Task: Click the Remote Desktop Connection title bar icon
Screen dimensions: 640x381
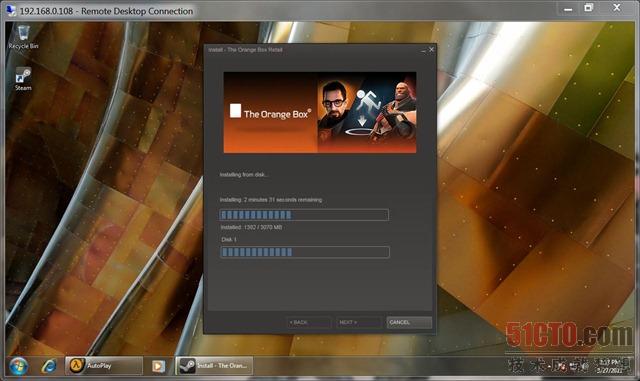Action: pos(11,10)
